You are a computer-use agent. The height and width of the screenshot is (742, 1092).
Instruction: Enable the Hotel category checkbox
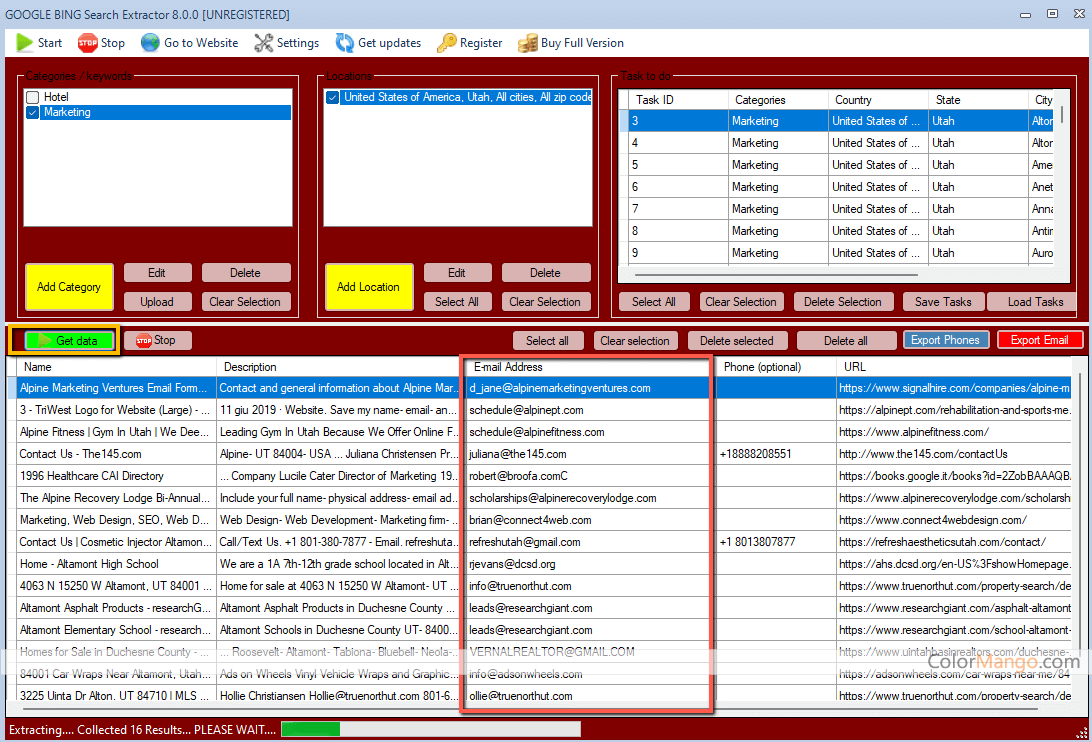click(30, 94)
